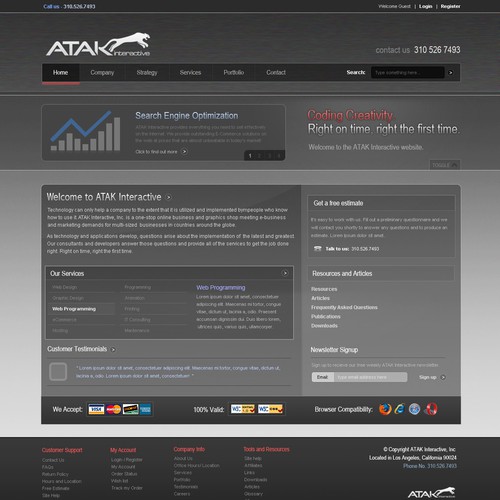Viewport: 500px width, 500px height.
Task: Click arrow beside 'Click to find out more'
Action: point(184,152)
